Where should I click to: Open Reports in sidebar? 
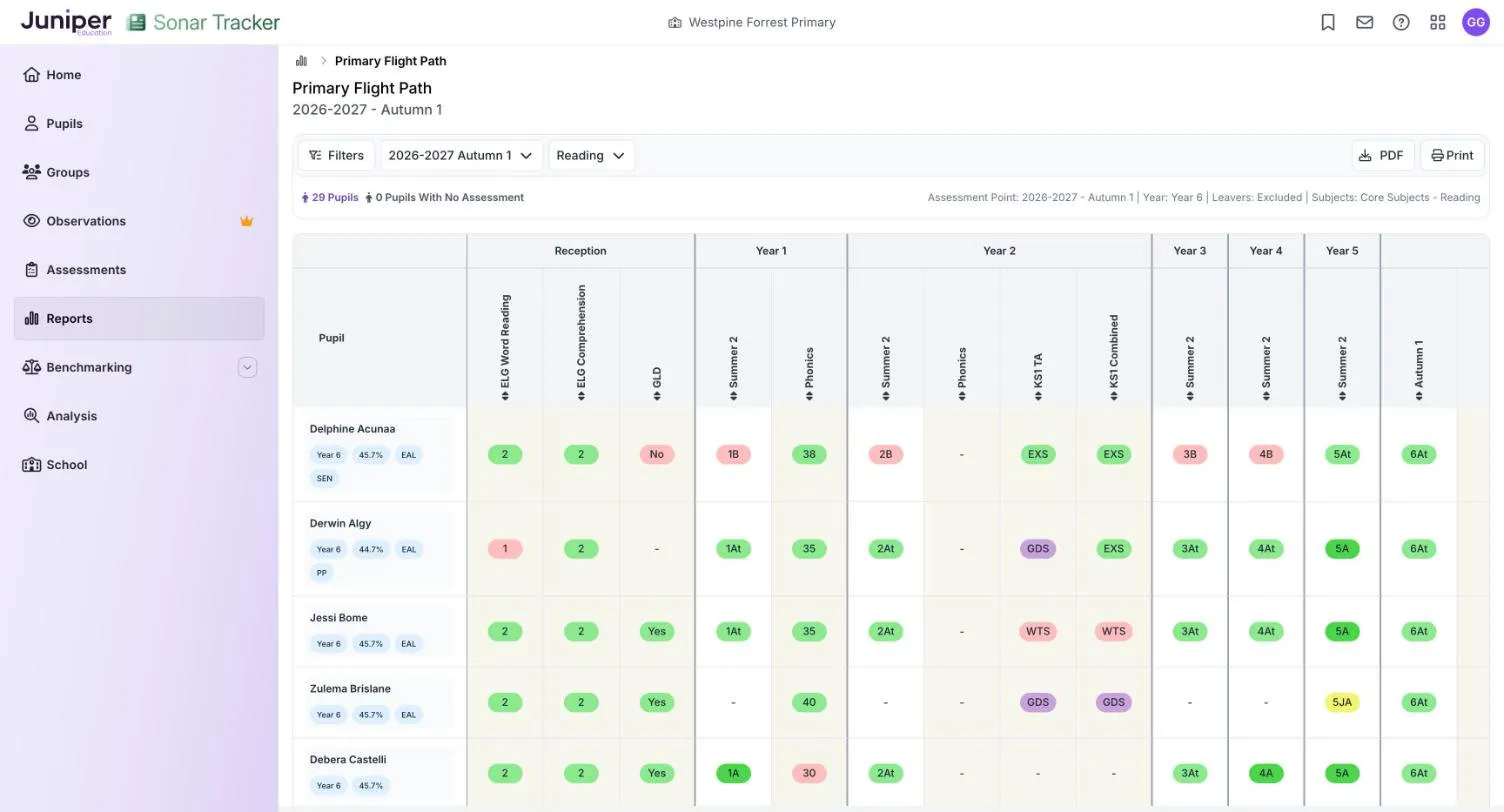(x=139, y=319)
